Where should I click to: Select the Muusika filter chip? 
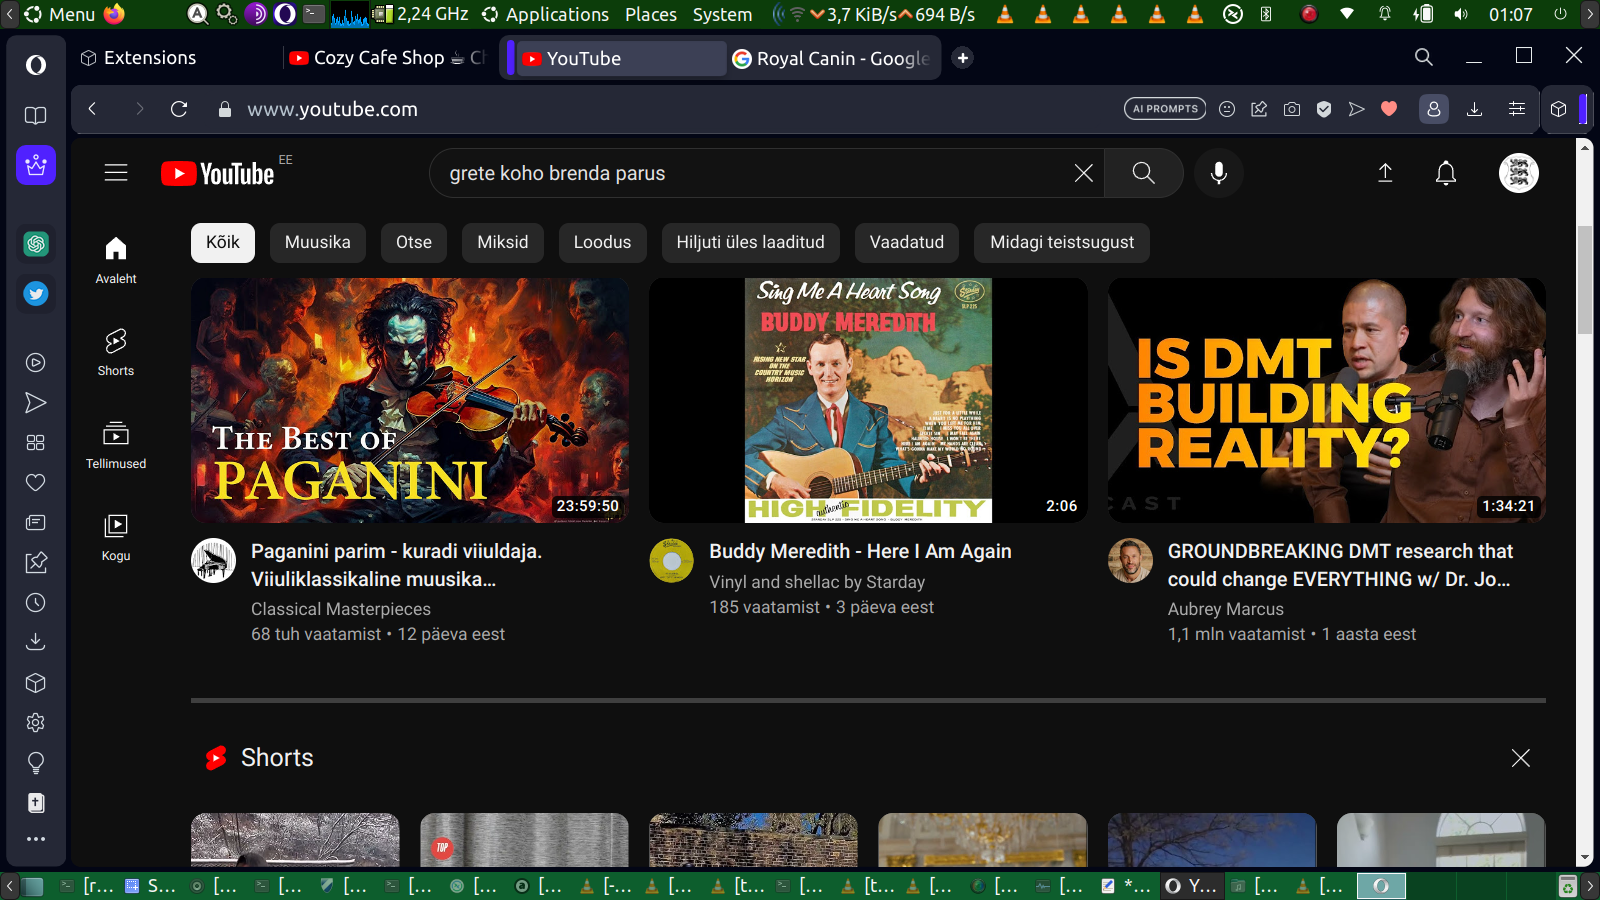(x=317, y=242)
